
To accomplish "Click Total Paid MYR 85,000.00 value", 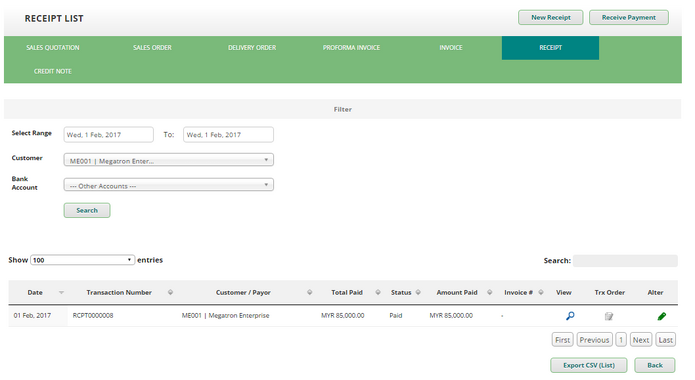I will (343, 315).
